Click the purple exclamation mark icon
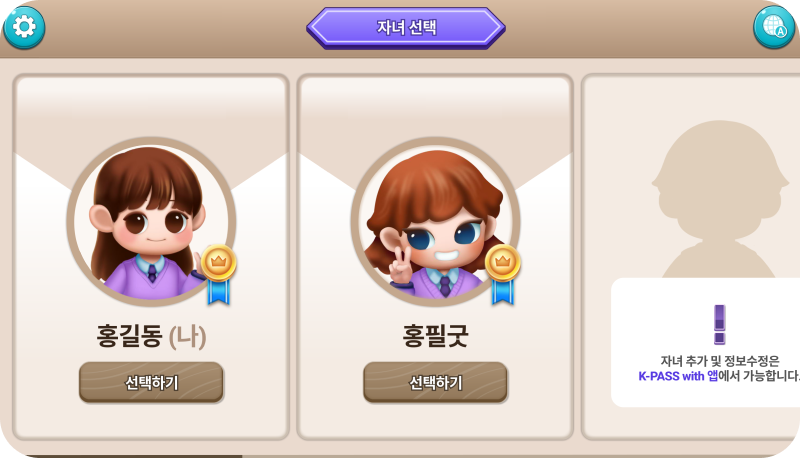800x458 pixels. pyautogui.click(x=719, y=324)
